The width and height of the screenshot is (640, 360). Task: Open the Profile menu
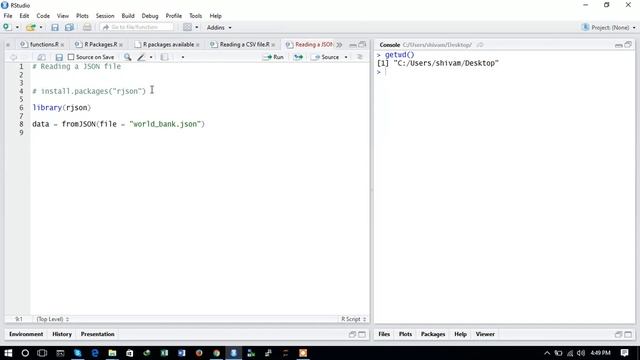coord(173,16)
